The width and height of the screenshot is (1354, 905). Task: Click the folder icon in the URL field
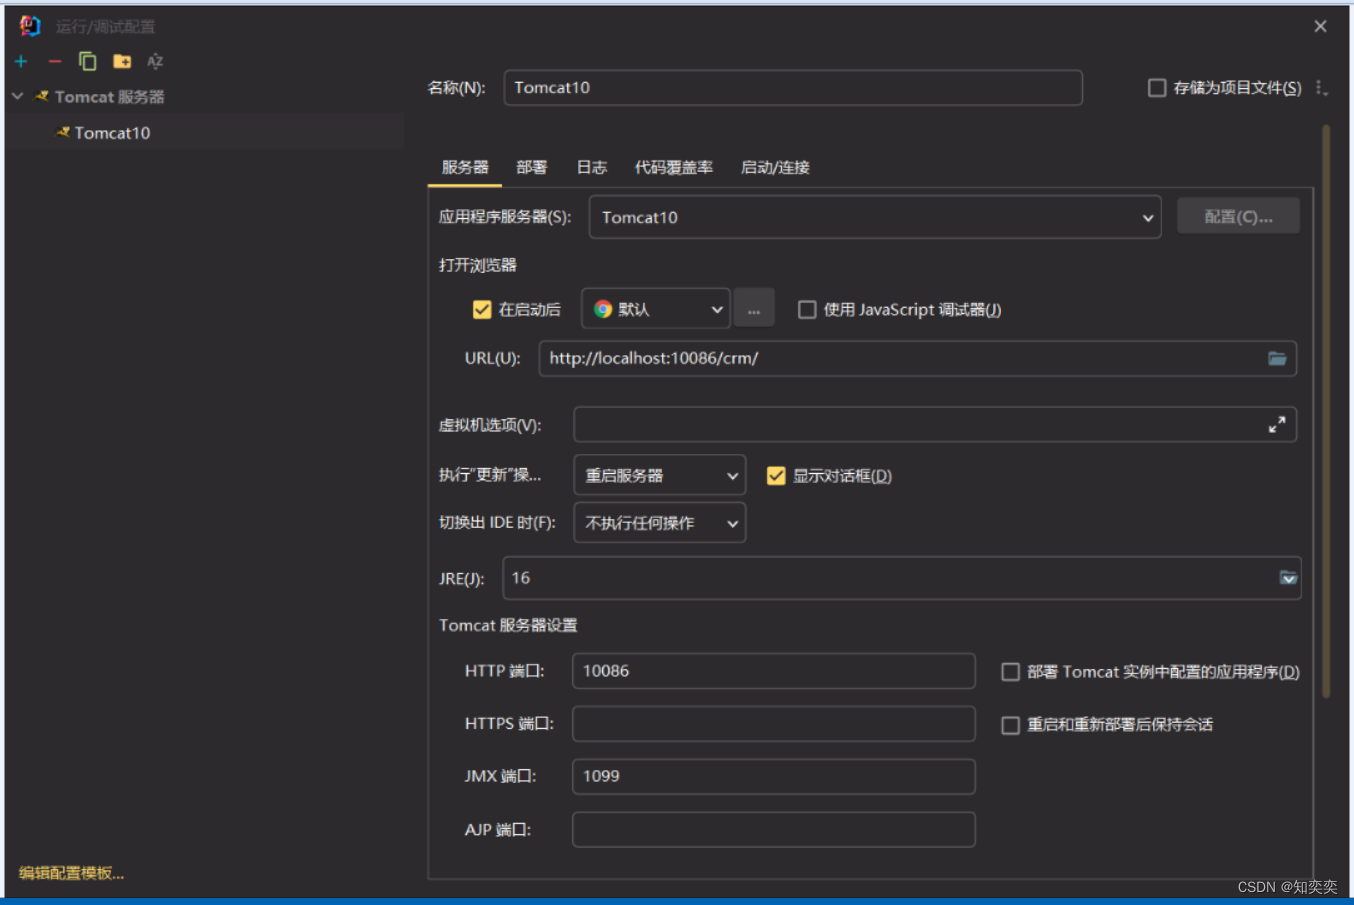coord(1277,358)
